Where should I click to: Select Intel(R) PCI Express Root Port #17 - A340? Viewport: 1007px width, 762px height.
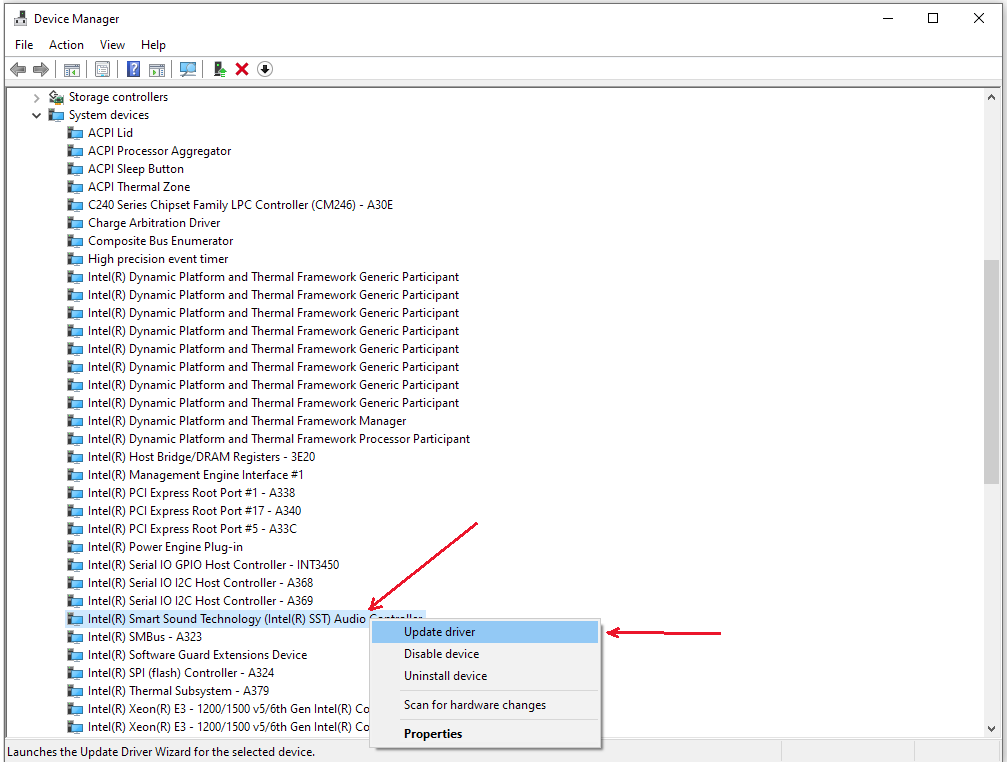(x=194, y=511)
